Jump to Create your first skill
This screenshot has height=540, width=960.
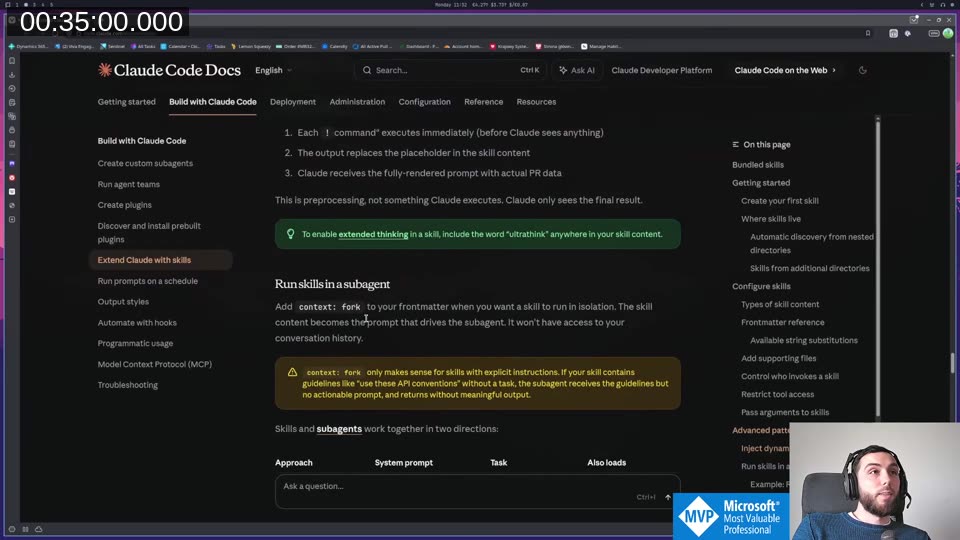[779, 201]
